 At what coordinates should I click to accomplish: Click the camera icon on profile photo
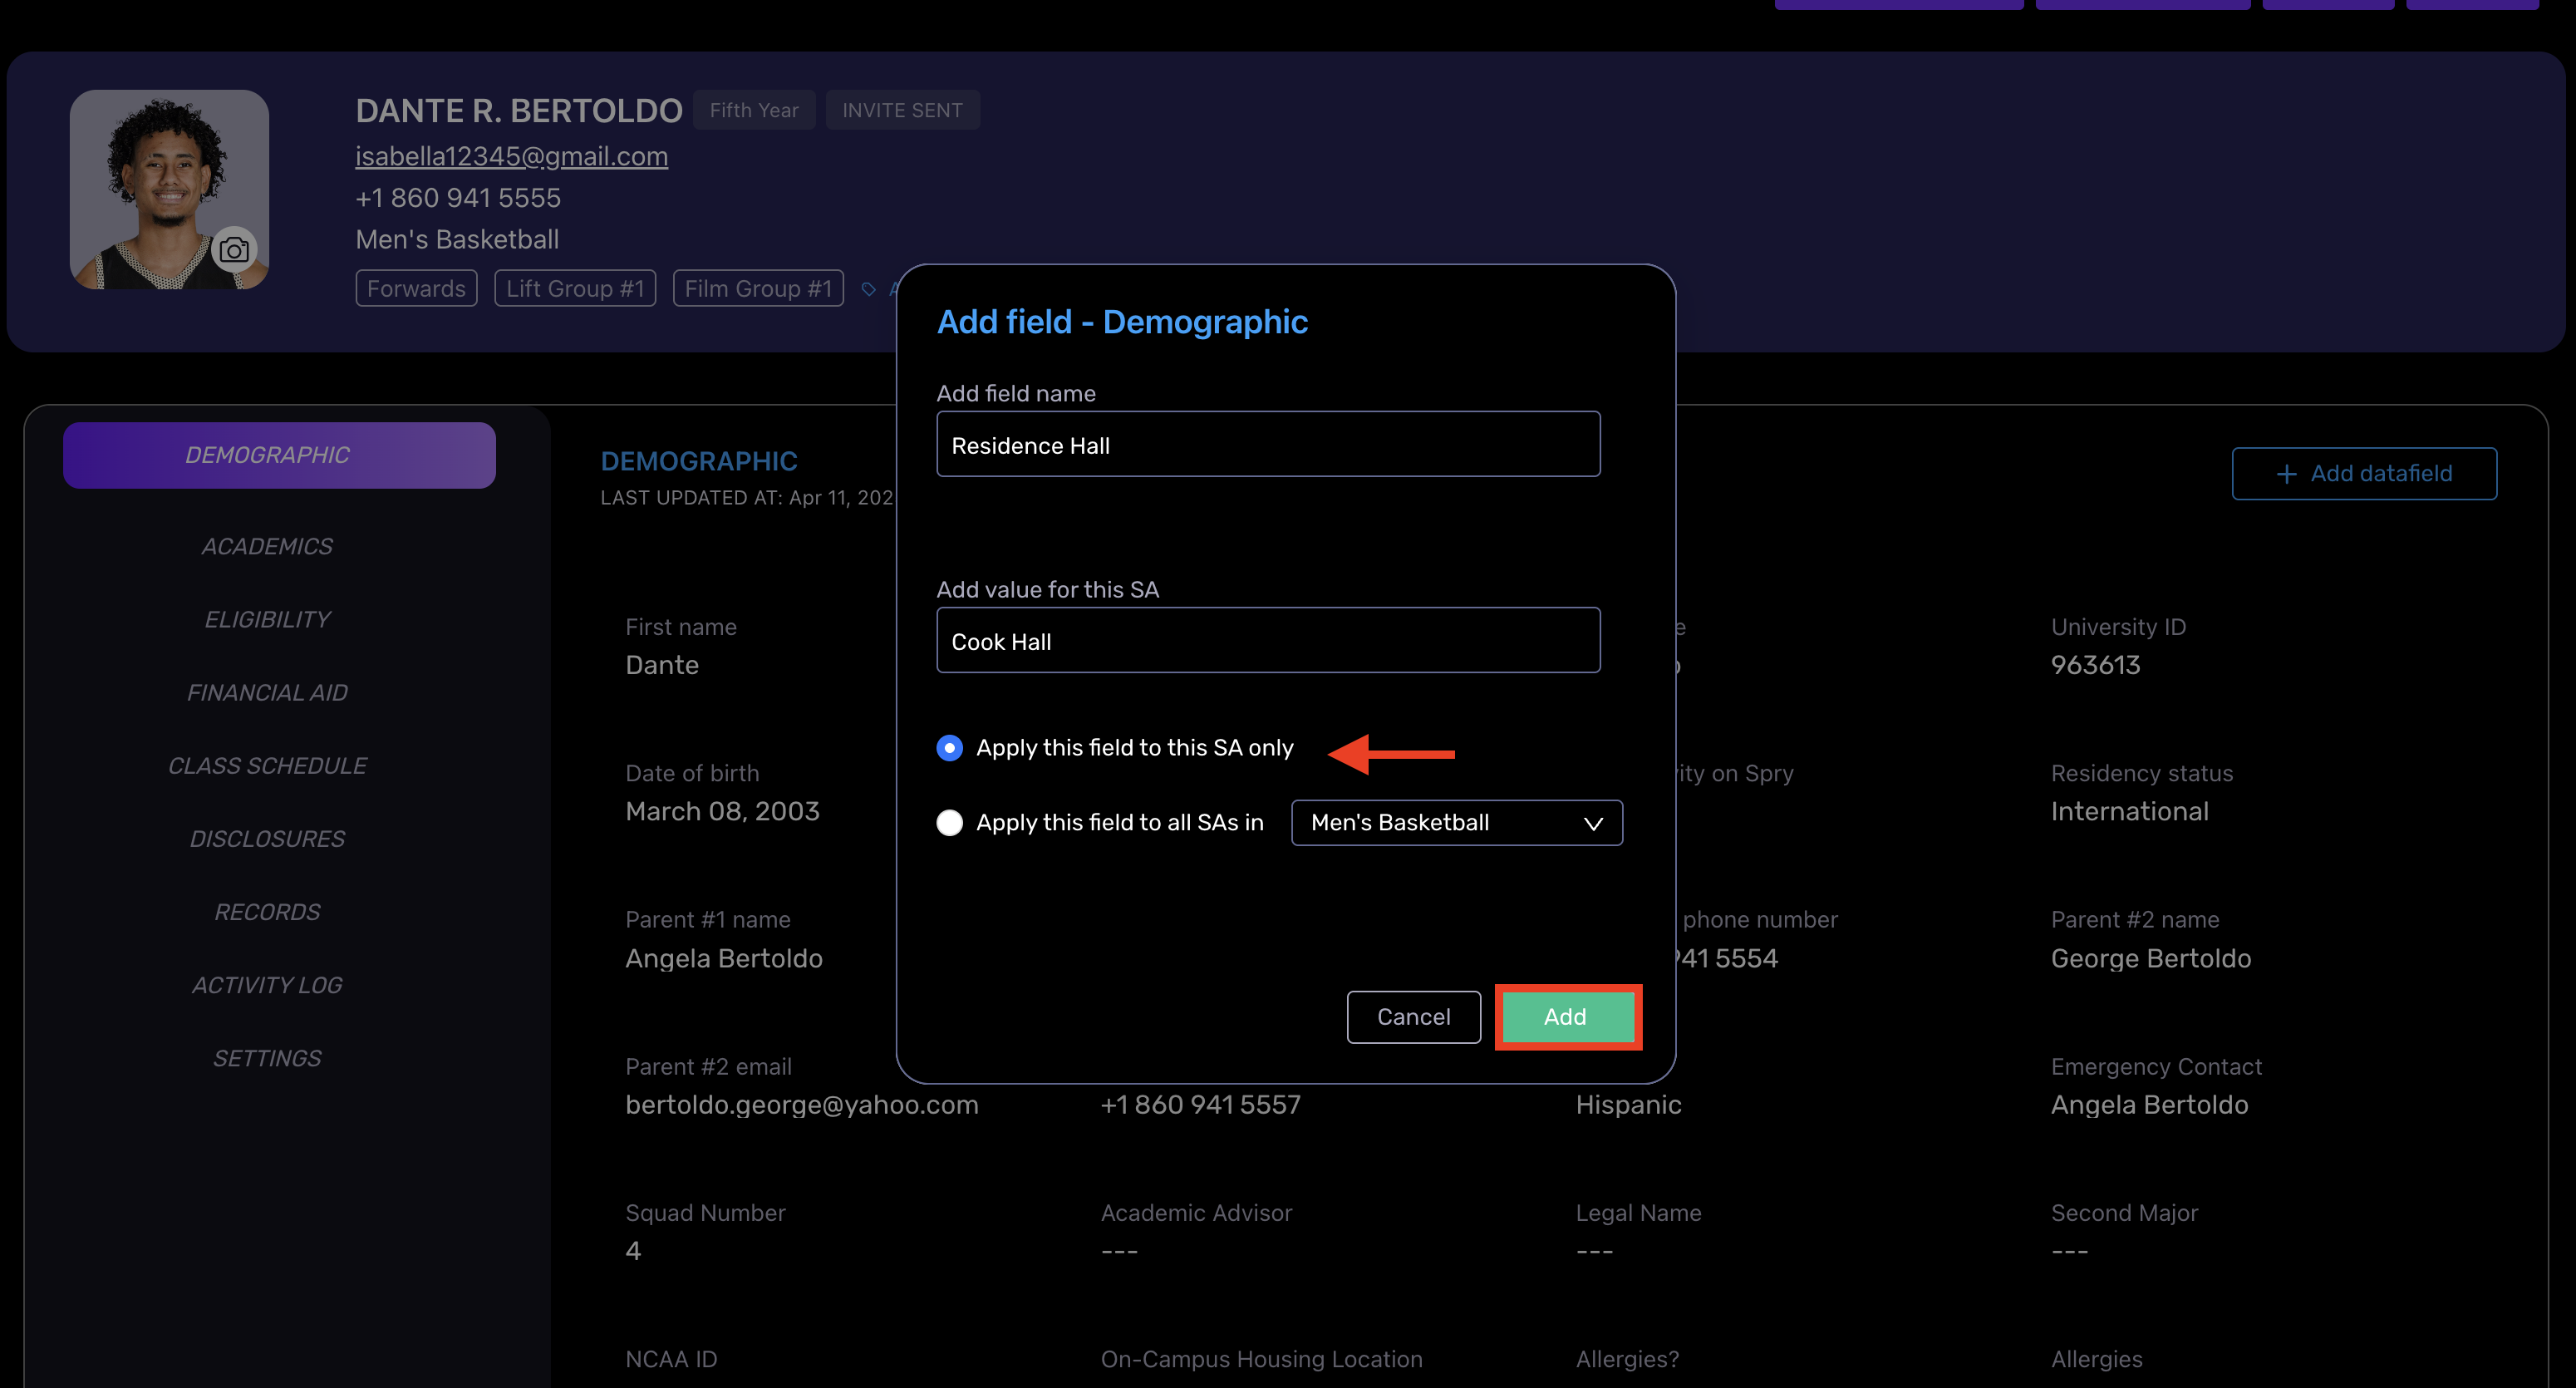[x=234, y=249]
